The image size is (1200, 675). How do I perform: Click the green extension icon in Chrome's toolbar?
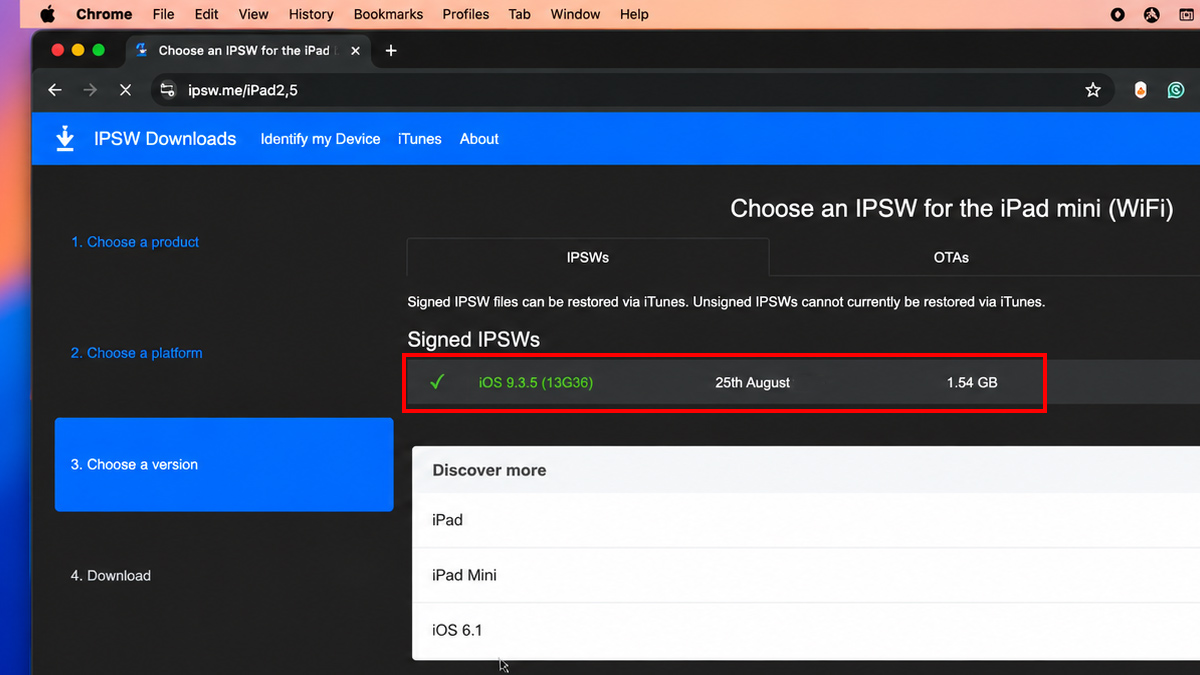(x=1176, y=90)
